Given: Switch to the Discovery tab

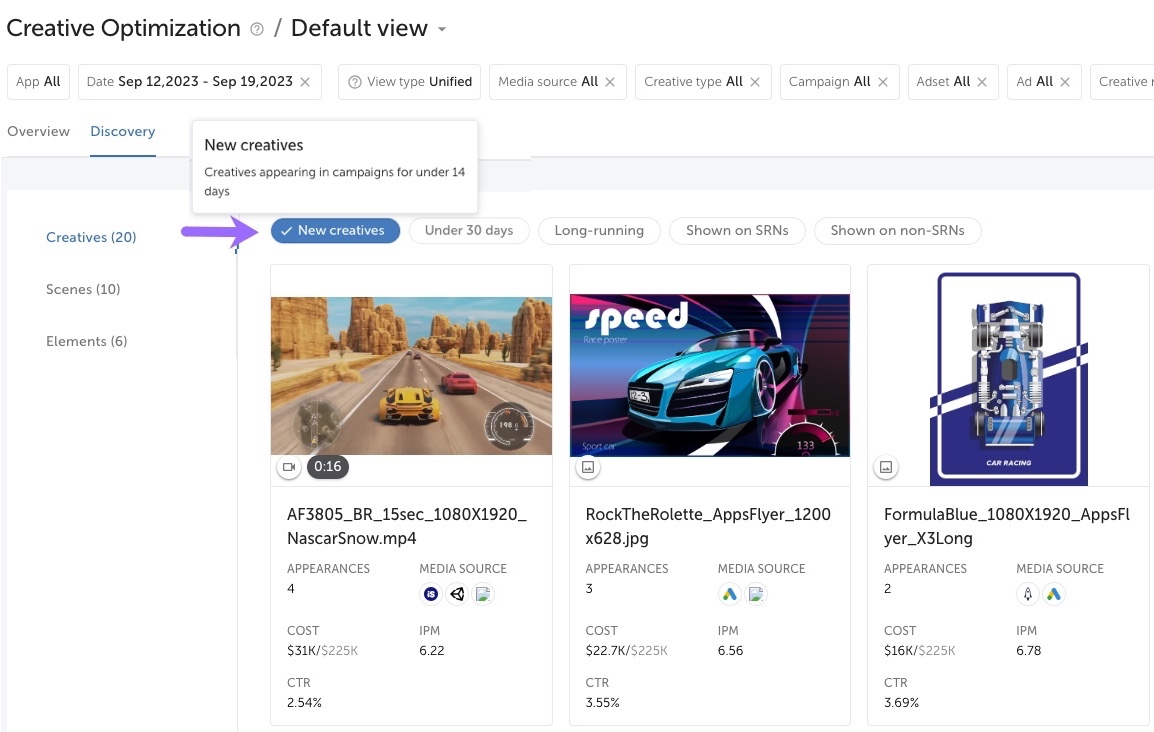Looking at the screenshot, I should coord(123,131).
